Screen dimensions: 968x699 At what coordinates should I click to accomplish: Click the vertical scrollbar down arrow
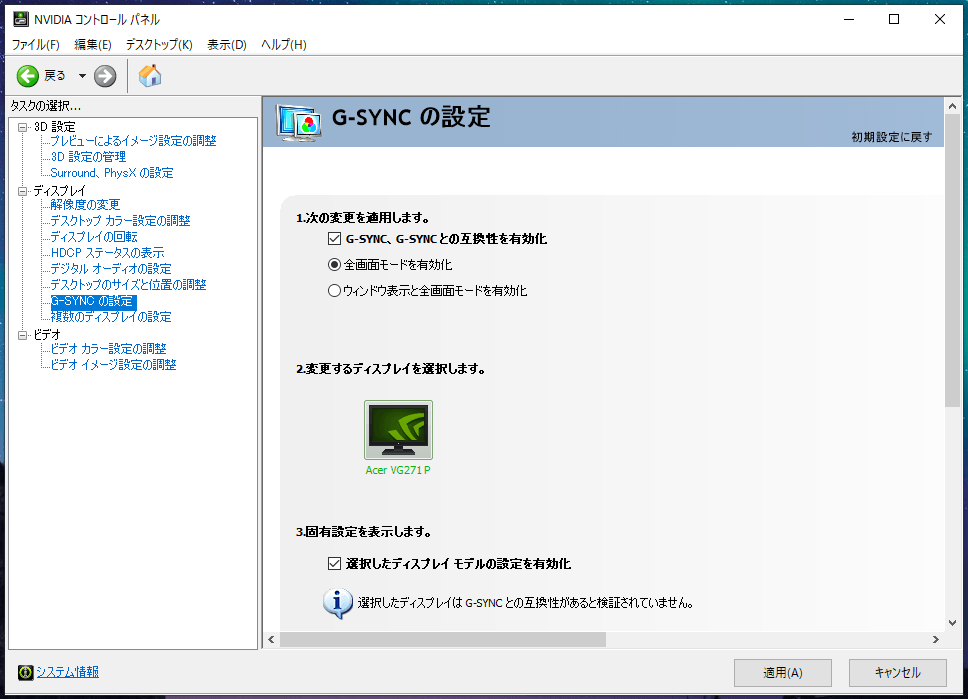click(x=952, y=622)
